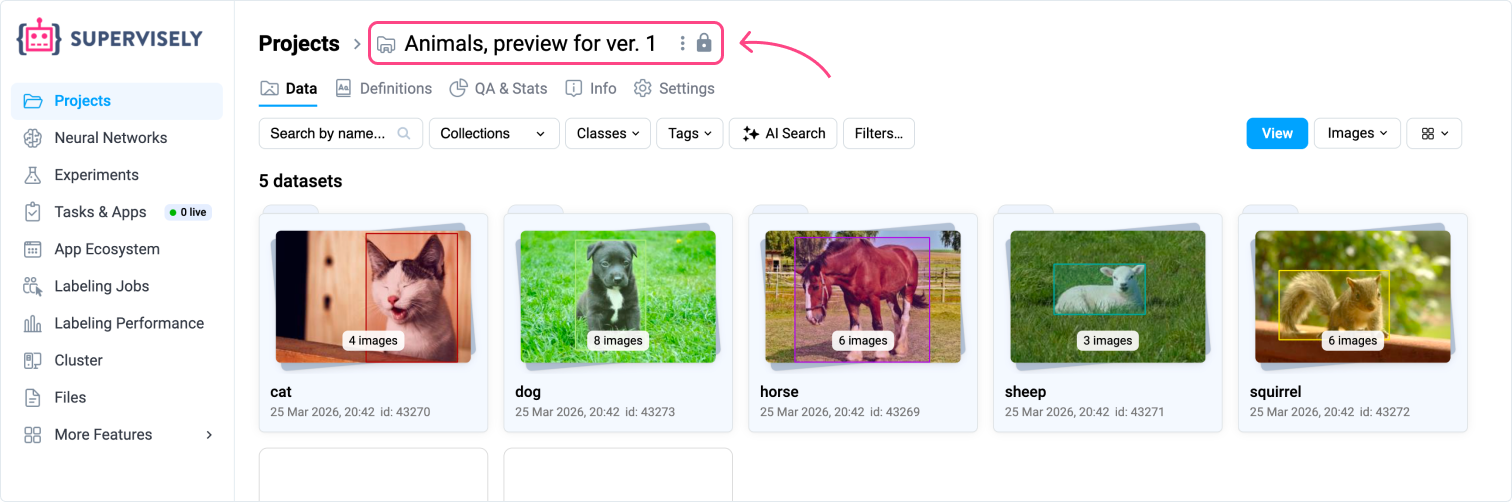Open the Images type dropdown
Viewport: 1512px width, 502px height.
point(1356,133)
